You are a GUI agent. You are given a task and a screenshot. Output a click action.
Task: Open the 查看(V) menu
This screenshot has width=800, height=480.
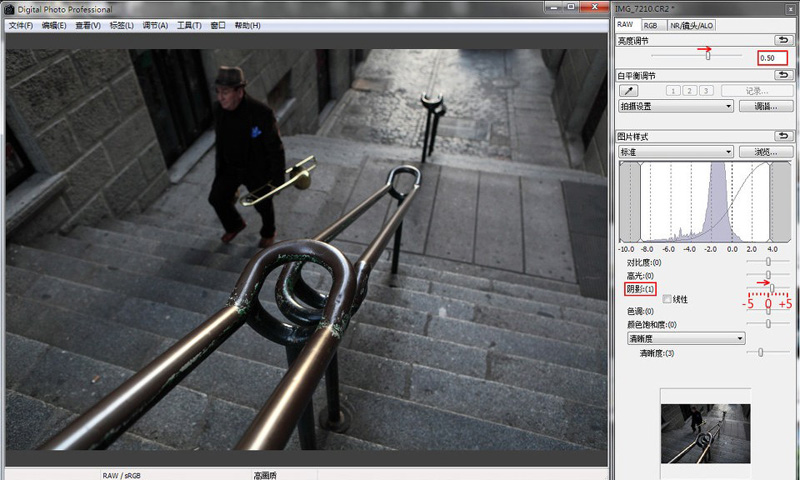click(x=88, y=26)
